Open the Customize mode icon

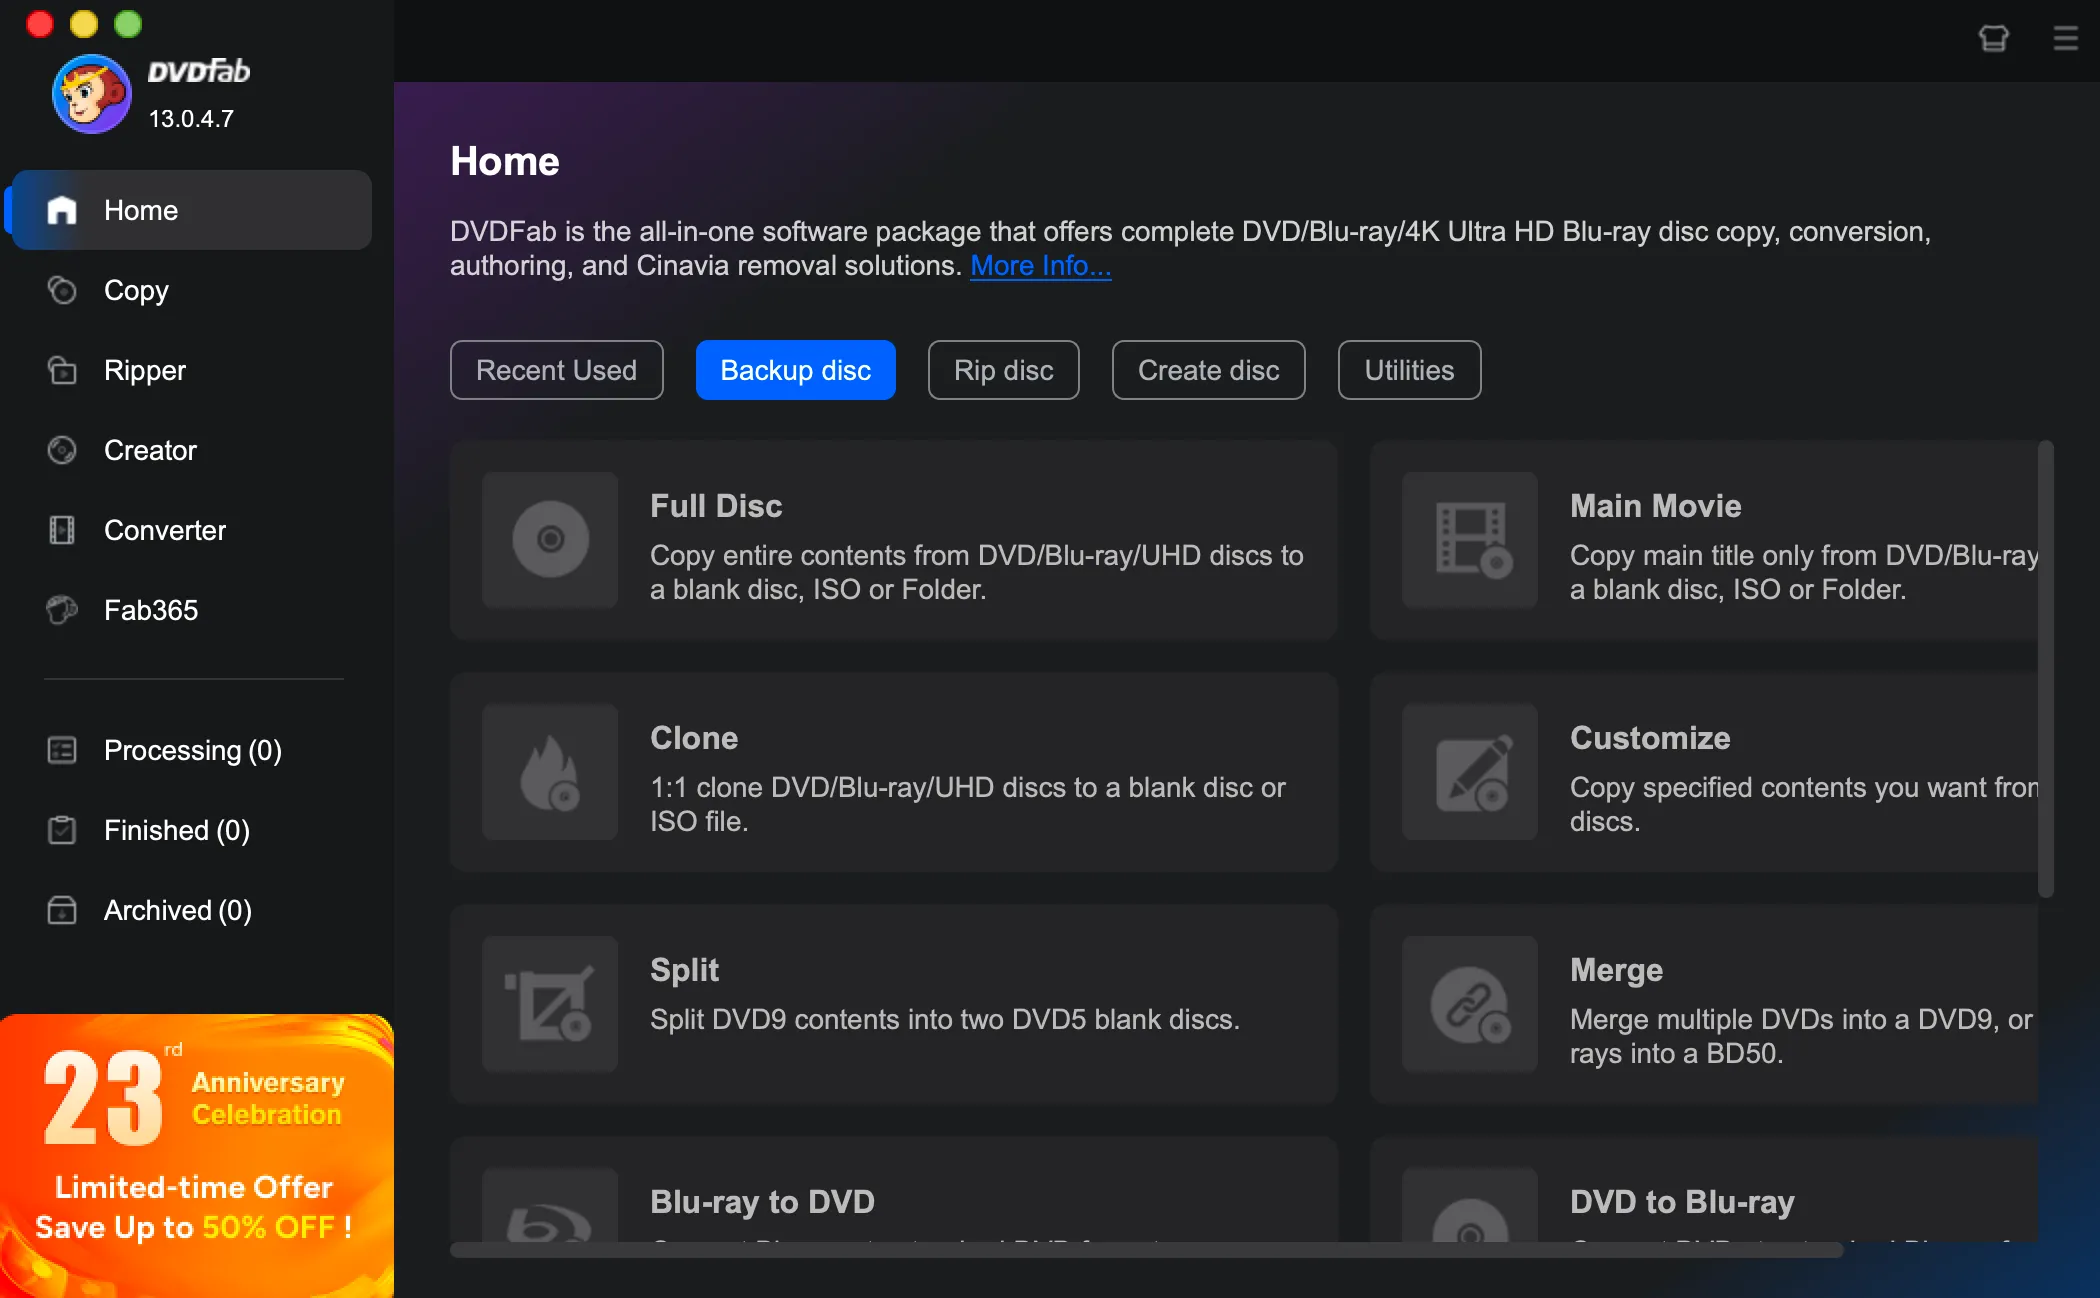tap(1470, 772)
